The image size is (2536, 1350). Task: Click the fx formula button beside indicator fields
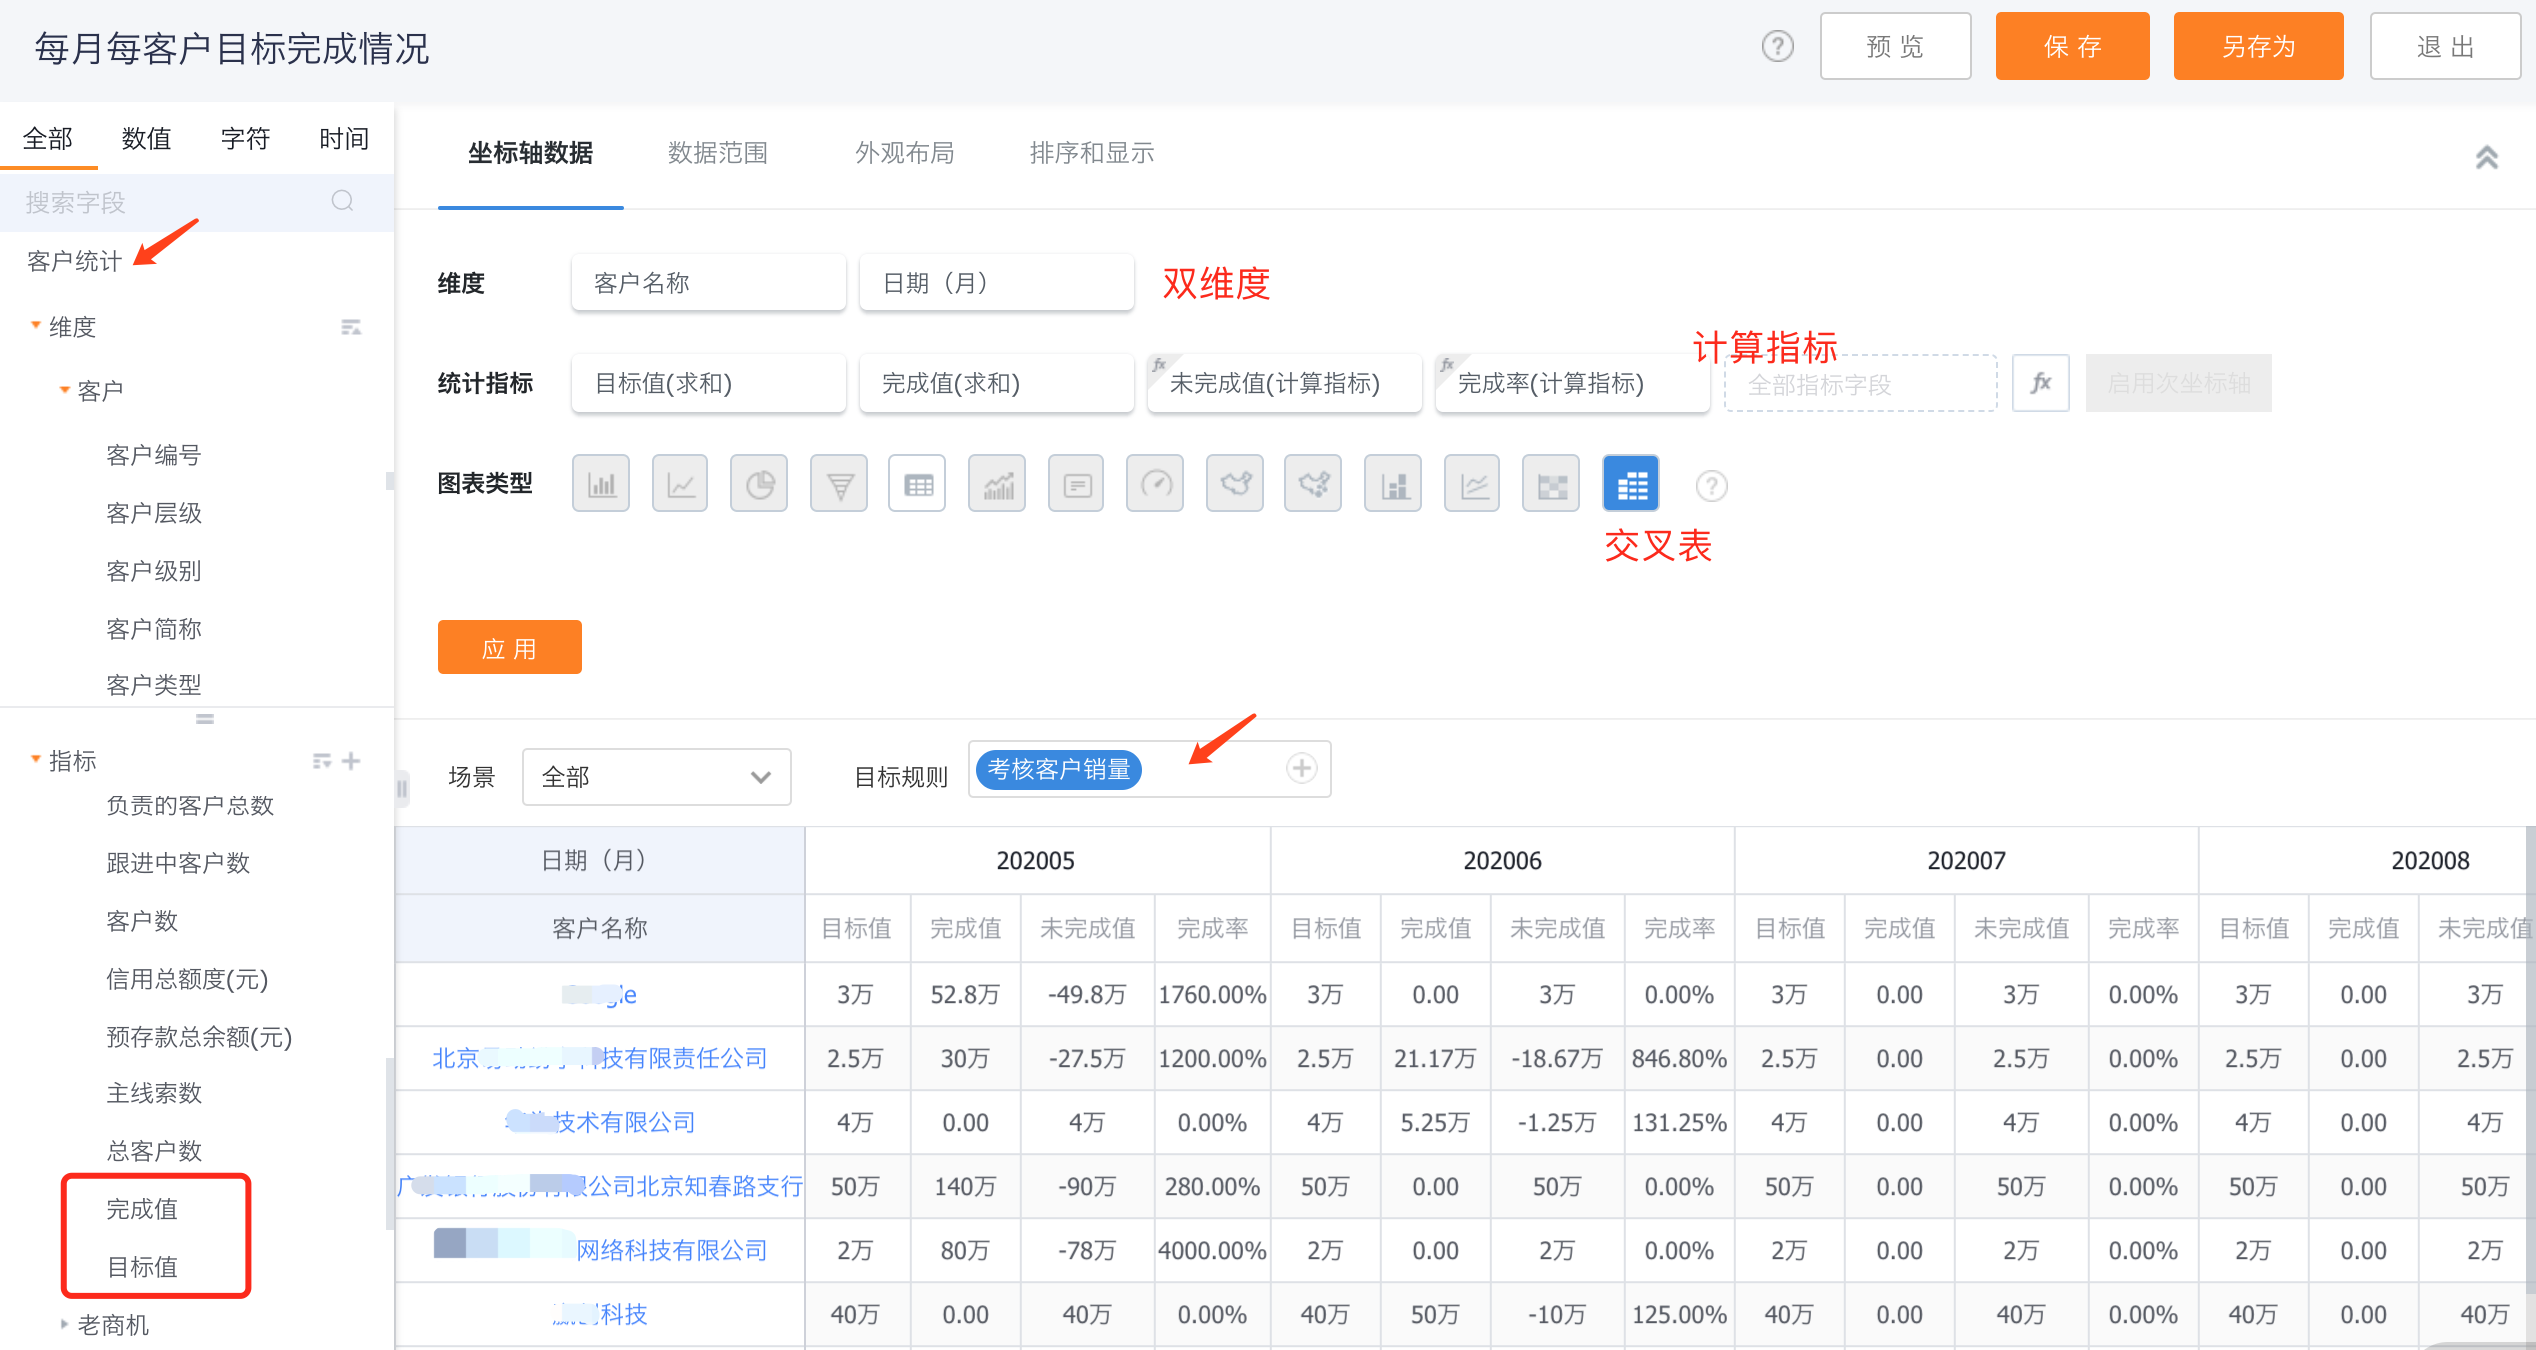(x=2040, y=383)
